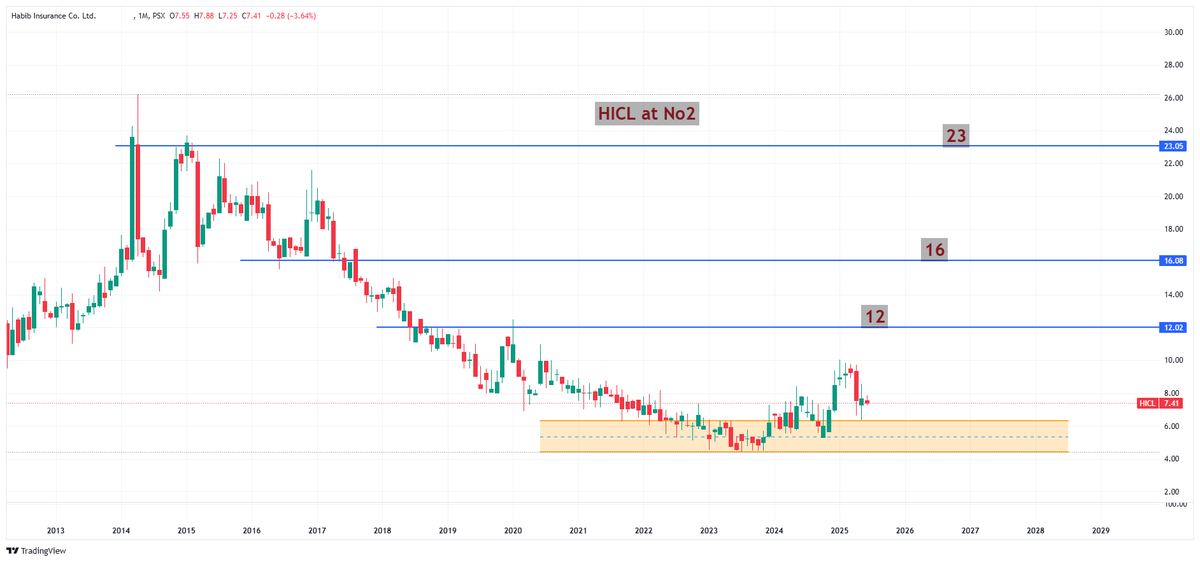This screenshot has width=1200, height=562.
Task: Select the Habib Insurance Co. Ltd. symbol title
Action: (52, 16)
